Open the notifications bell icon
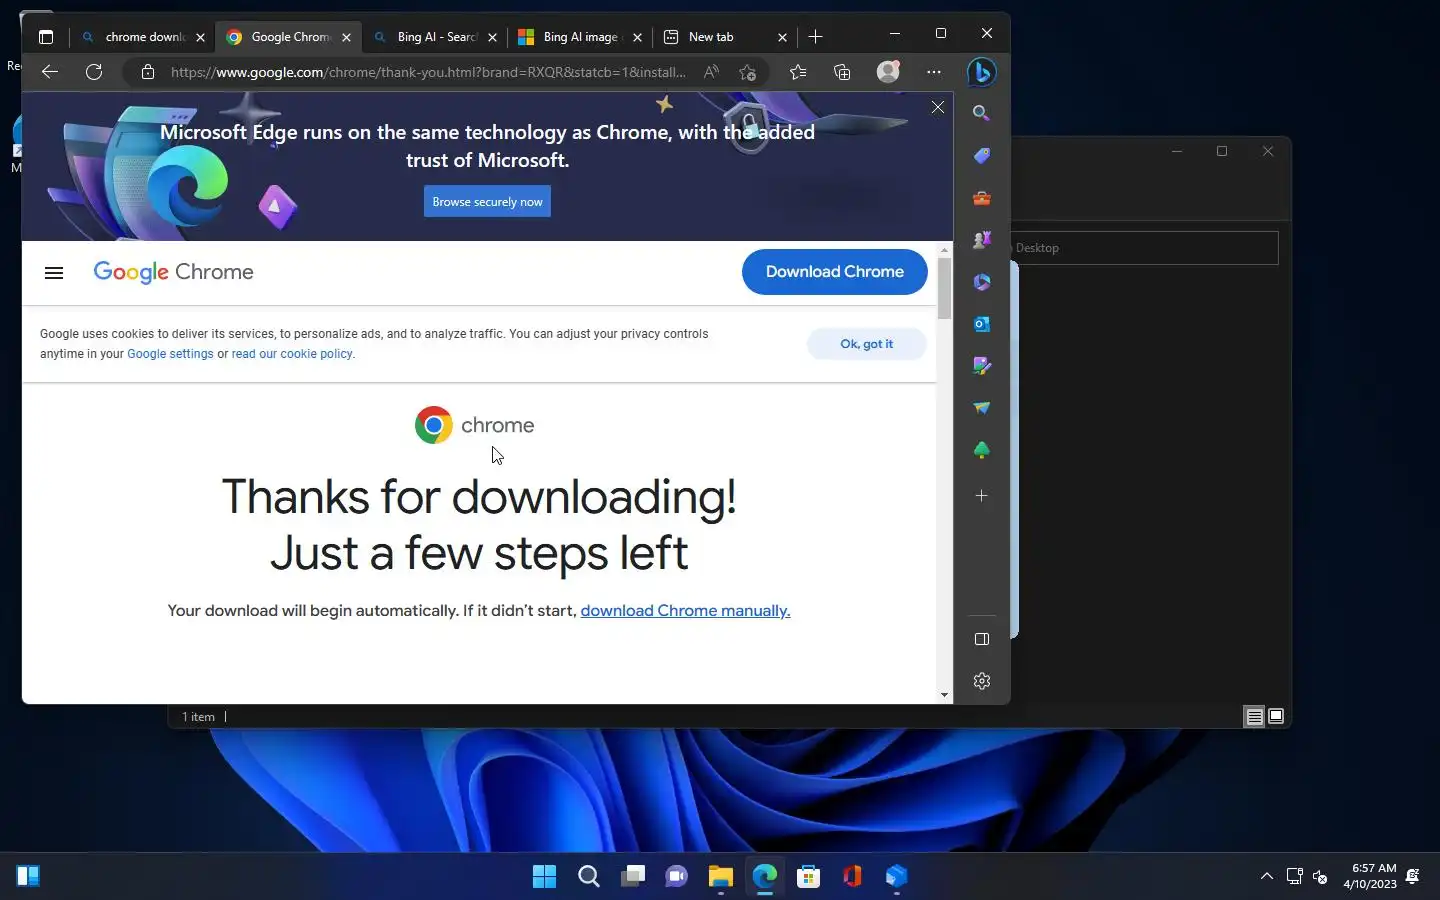1440x900 pixels. point(1413,877)
